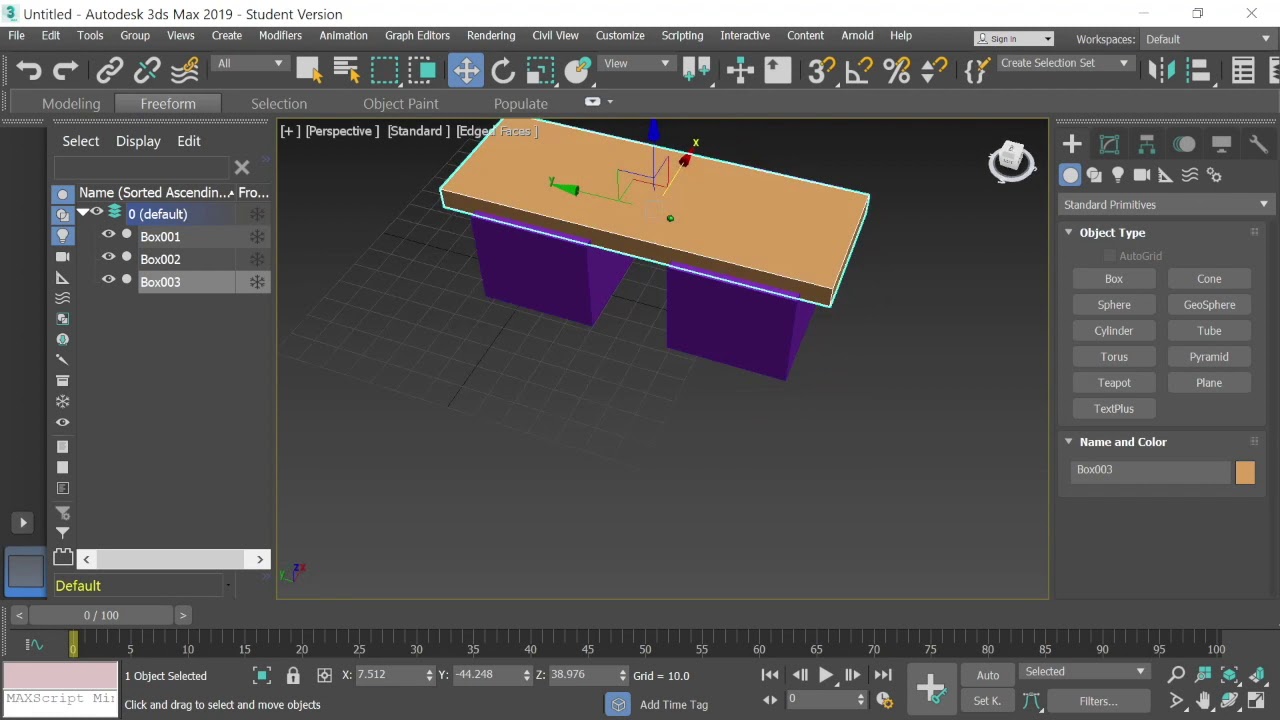Click the Filters... button
The image size is (1280, 720).
pyautogui.click(x=1098, y=701)
